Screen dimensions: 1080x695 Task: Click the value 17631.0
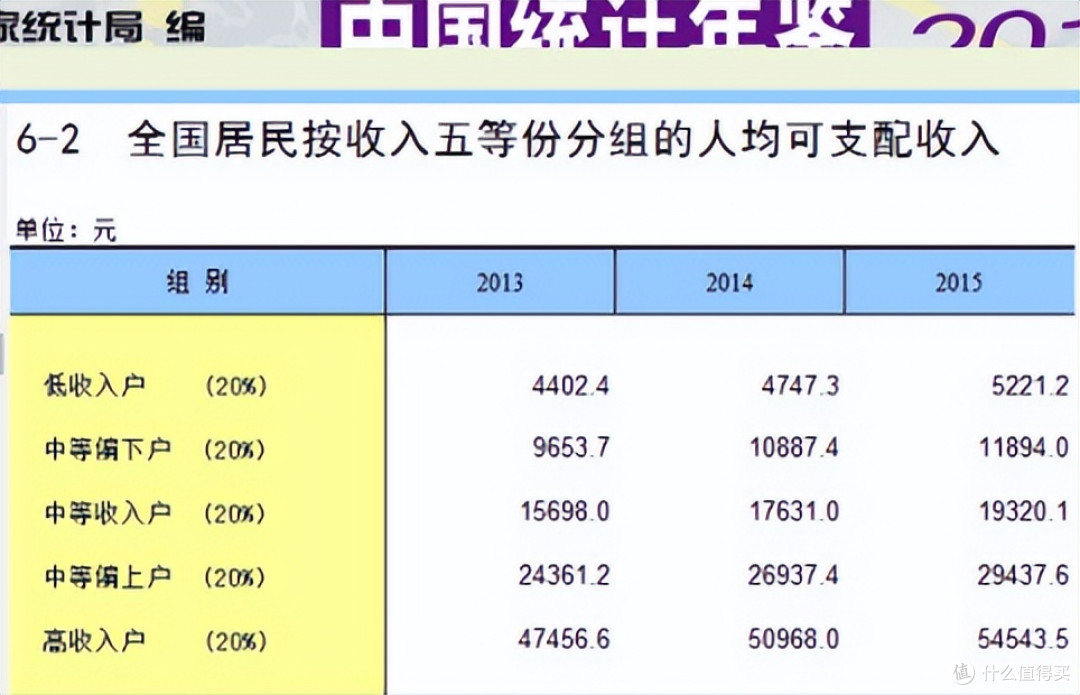pos(794,511)
